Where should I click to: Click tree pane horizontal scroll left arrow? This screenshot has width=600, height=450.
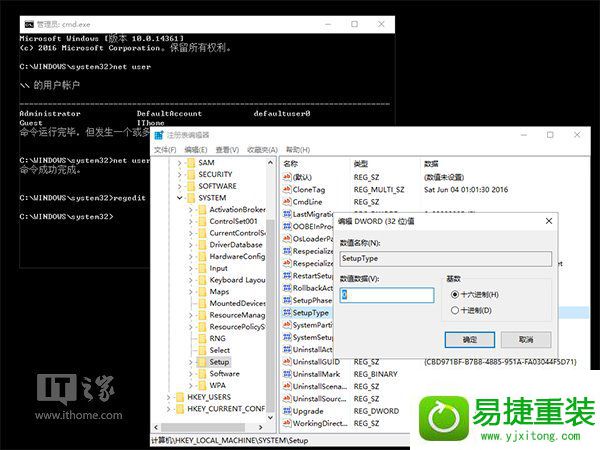(156, 427)
